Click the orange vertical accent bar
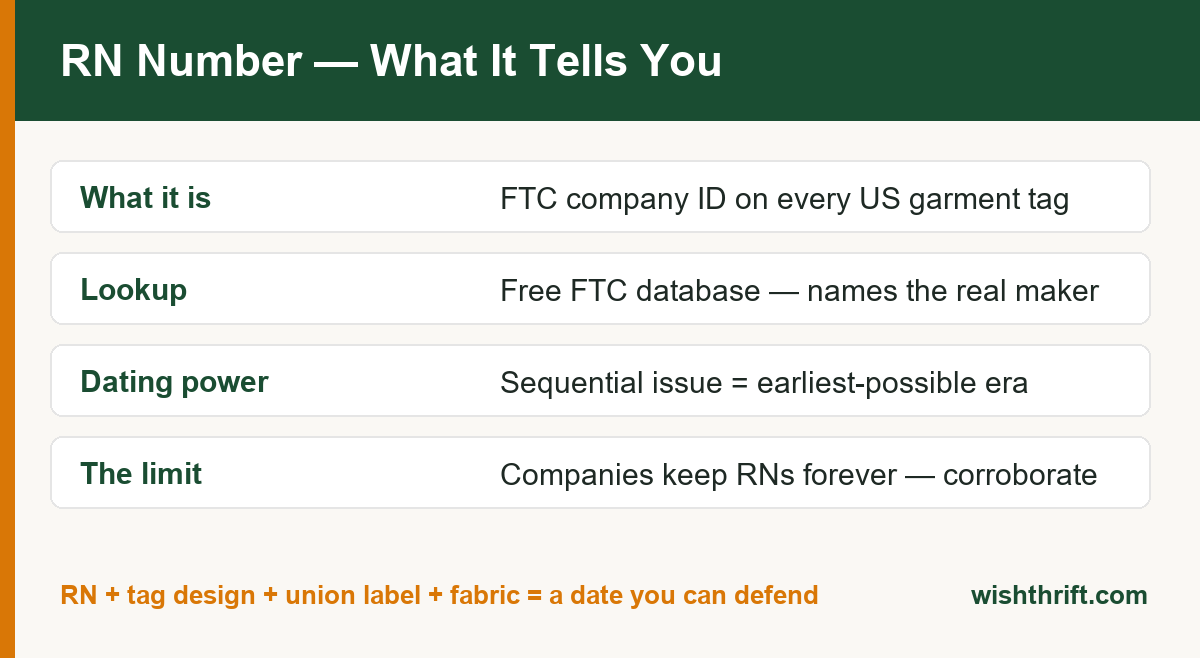The width and height of the screenshot is (1200, 658). point(7,329)
